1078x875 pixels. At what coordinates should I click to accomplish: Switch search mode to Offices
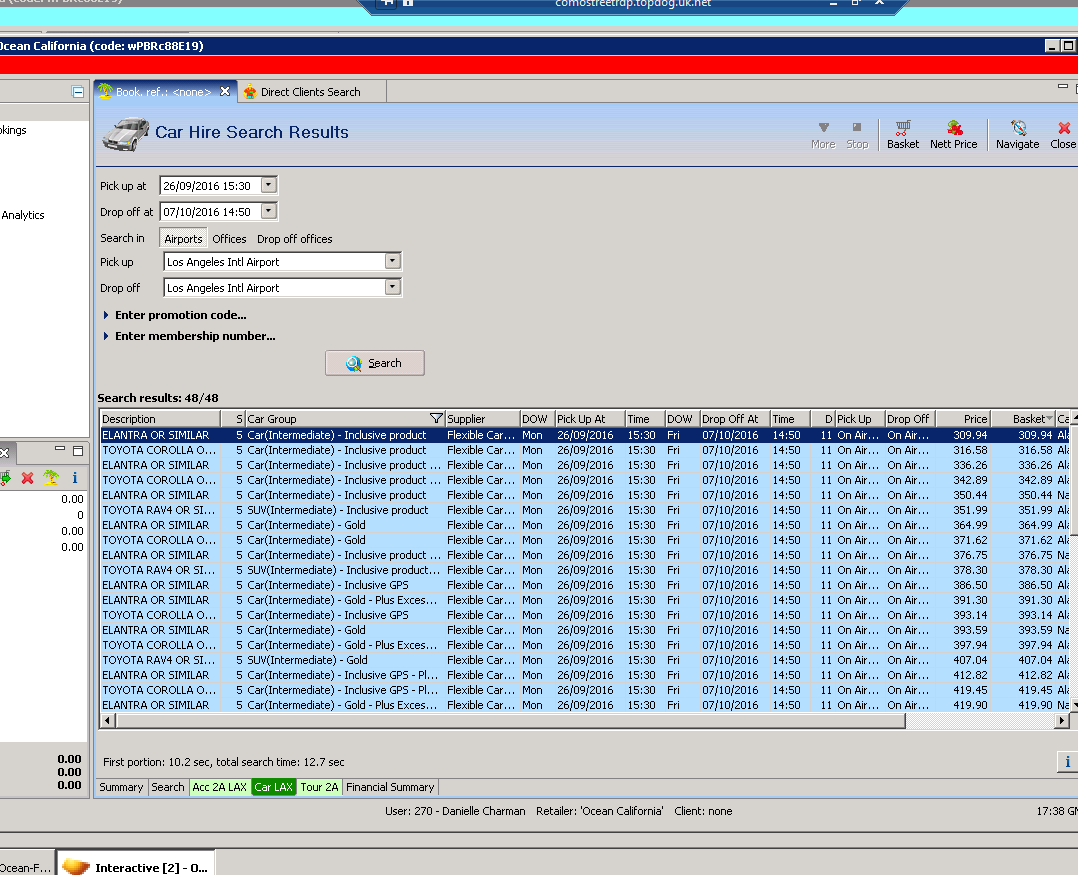pos(229,239)
